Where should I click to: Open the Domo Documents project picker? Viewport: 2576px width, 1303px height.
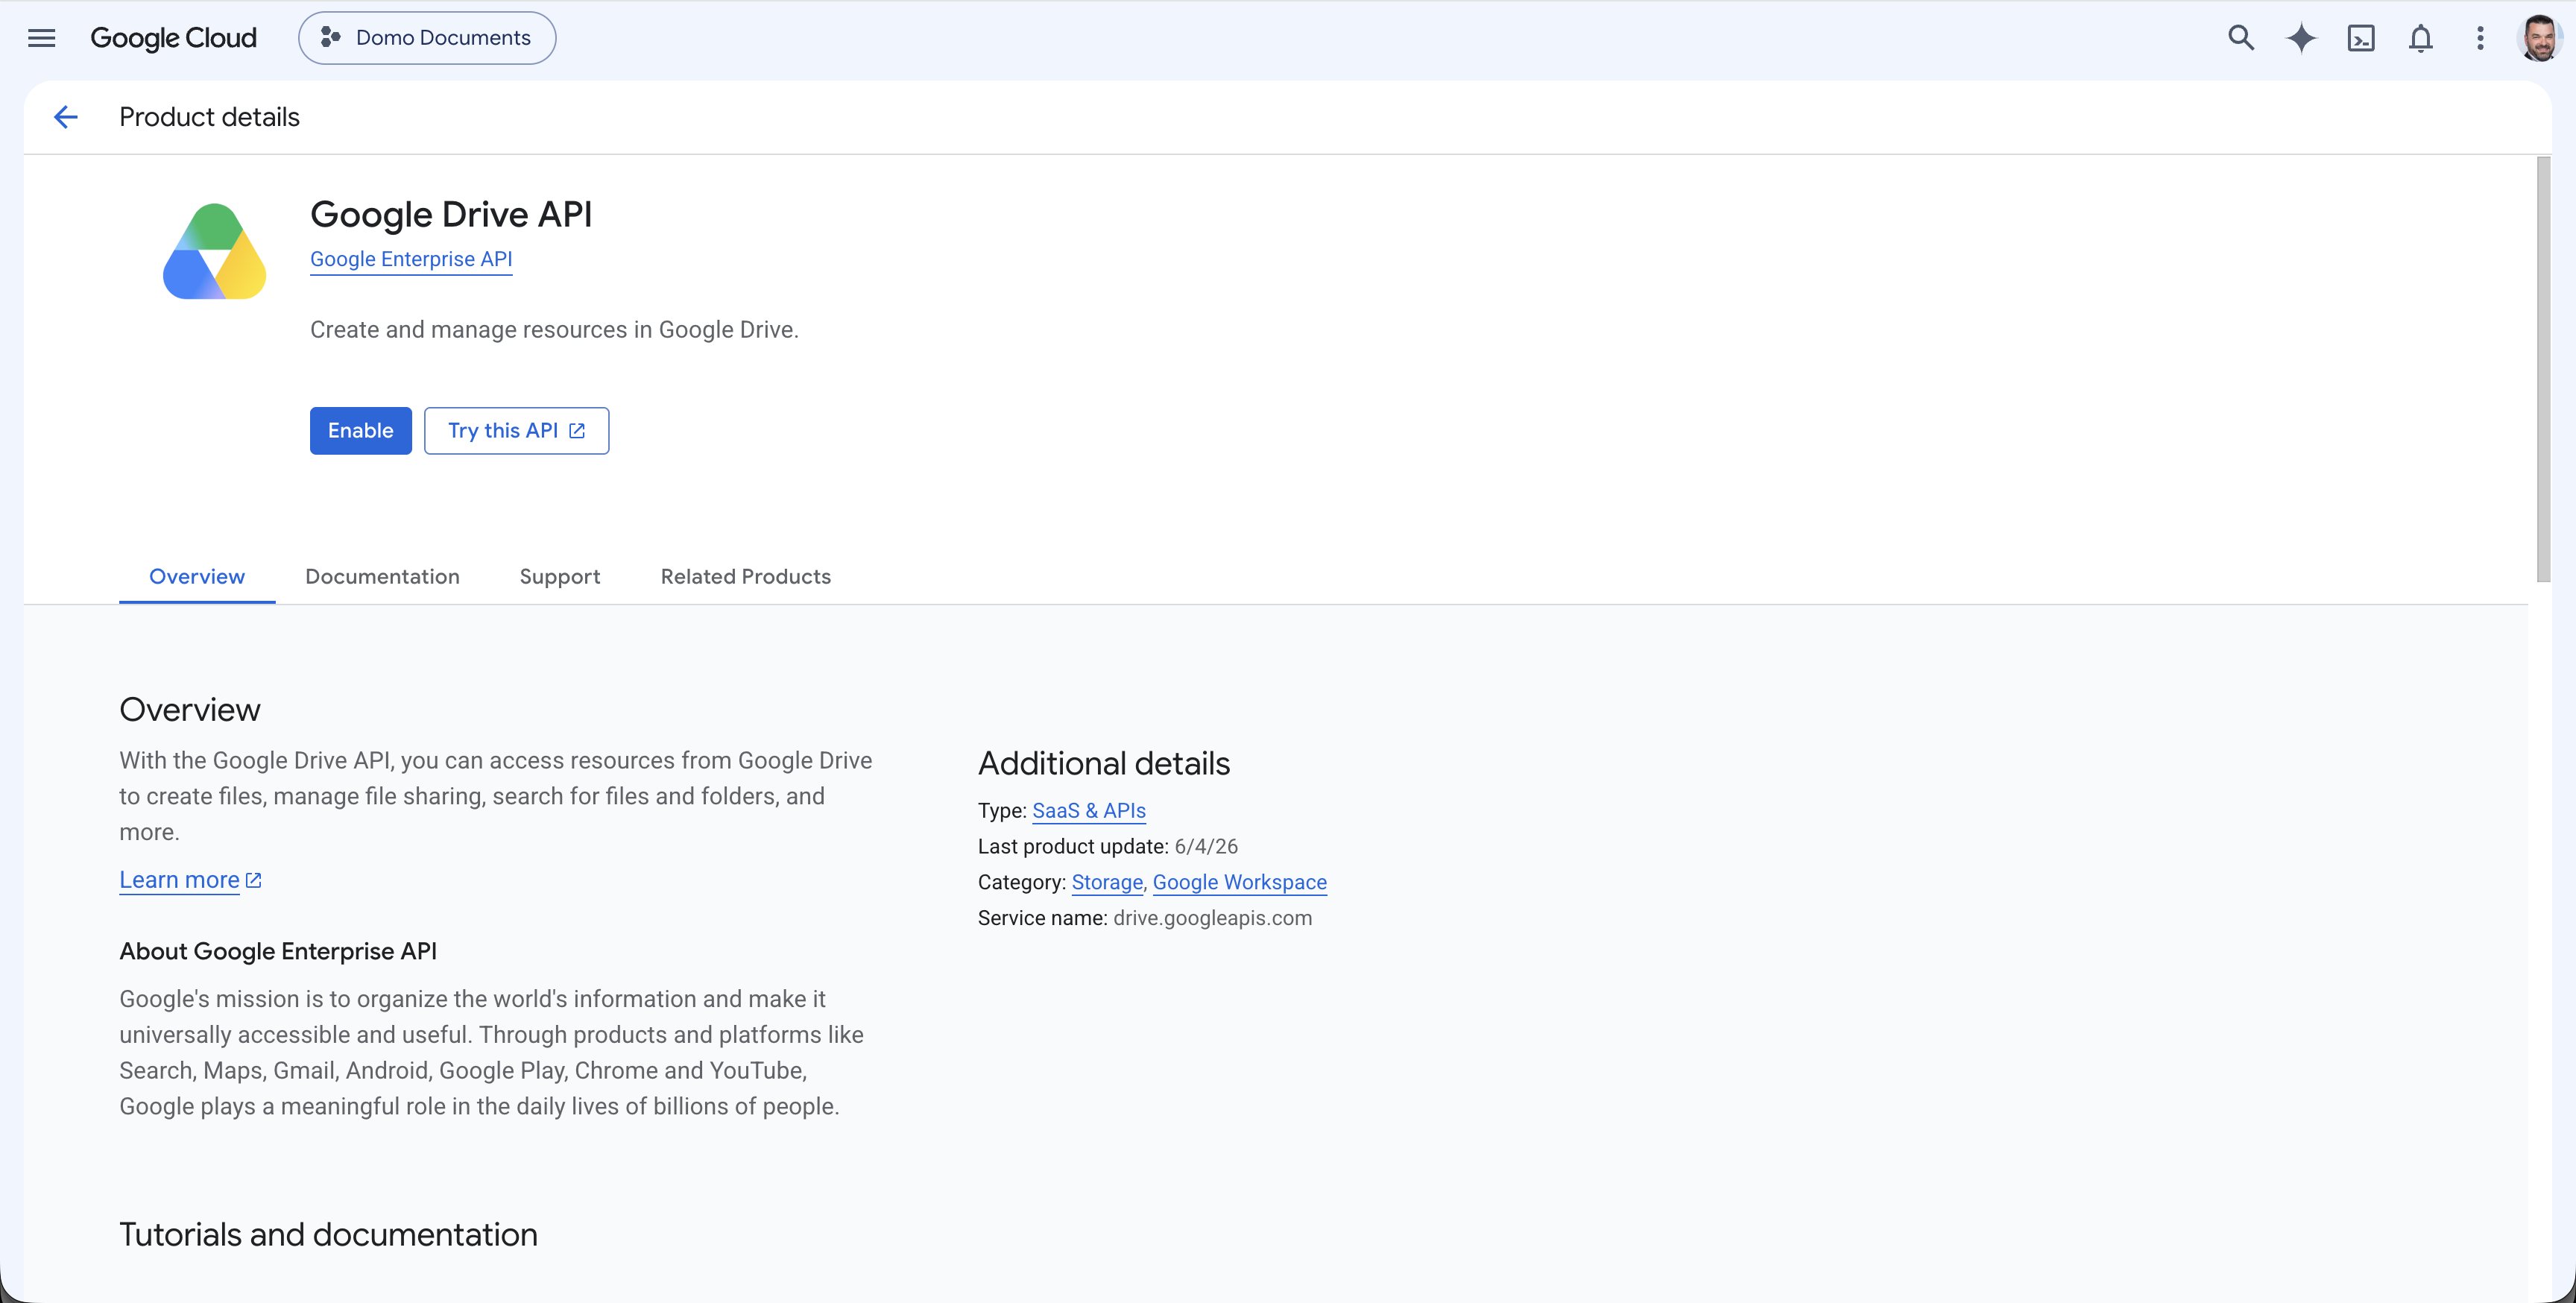(427, 38)
